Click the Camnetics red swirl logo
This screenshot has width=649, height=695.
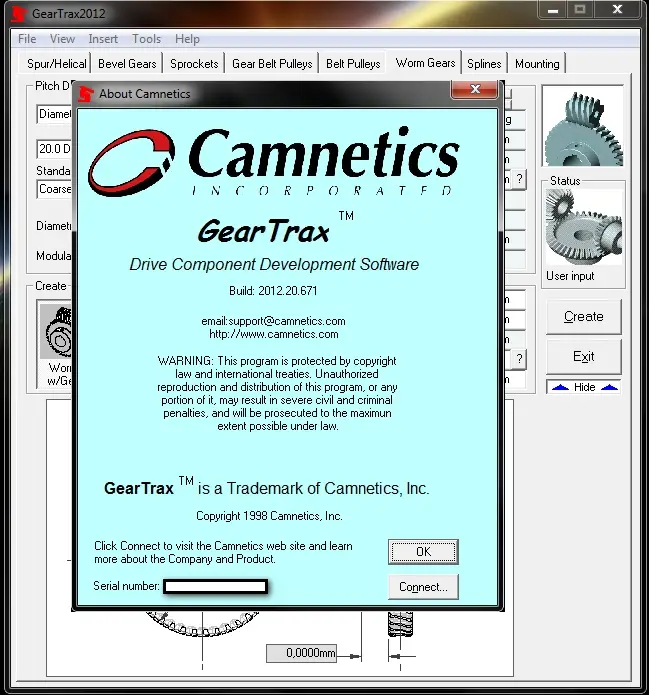coord(132,162)
